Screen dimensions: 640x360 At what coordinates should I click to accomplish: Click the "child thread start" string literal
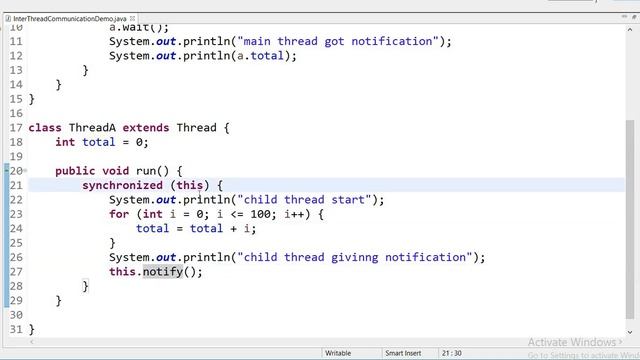point(304,200)
